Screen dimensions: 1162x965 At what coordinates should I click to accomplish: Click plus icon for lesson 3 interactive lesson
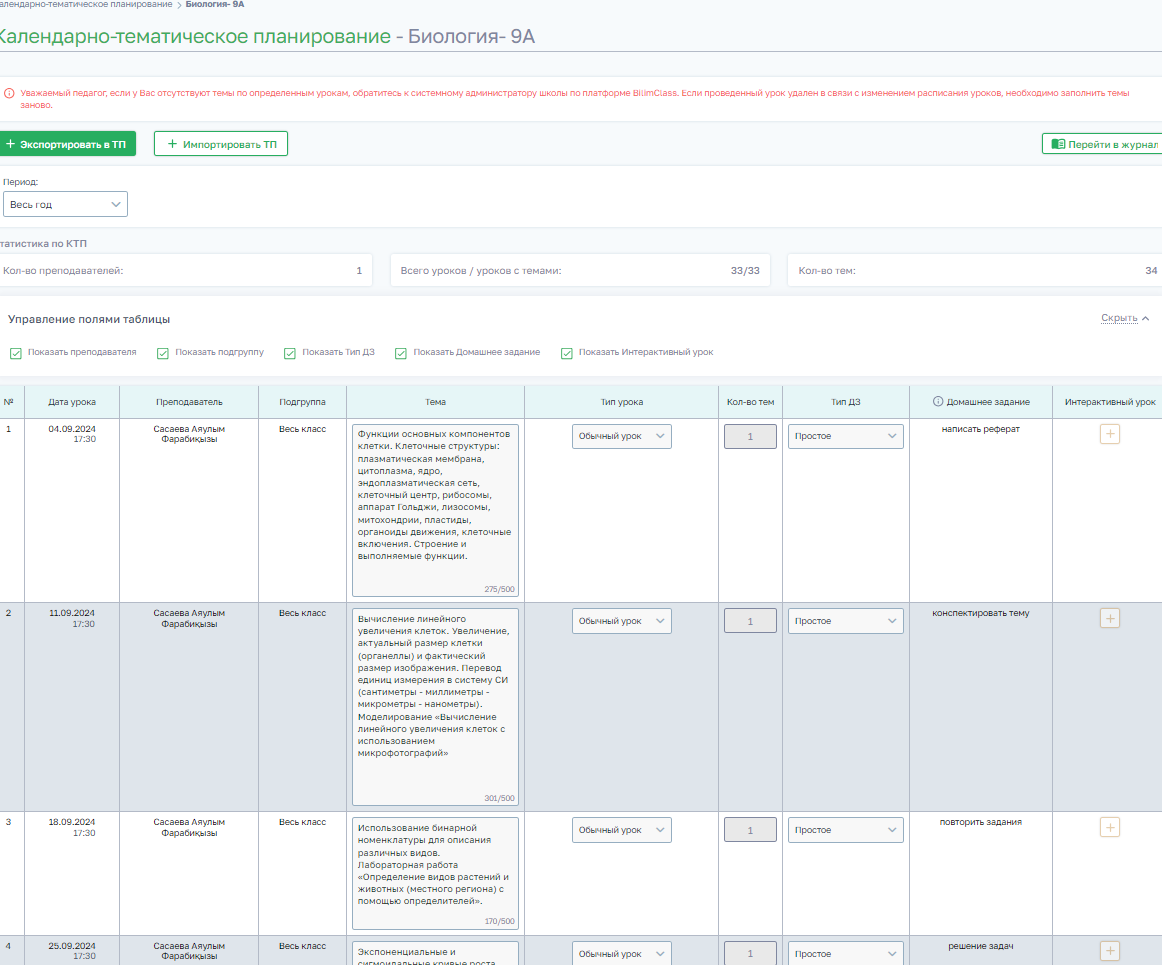pos(1109,827)
